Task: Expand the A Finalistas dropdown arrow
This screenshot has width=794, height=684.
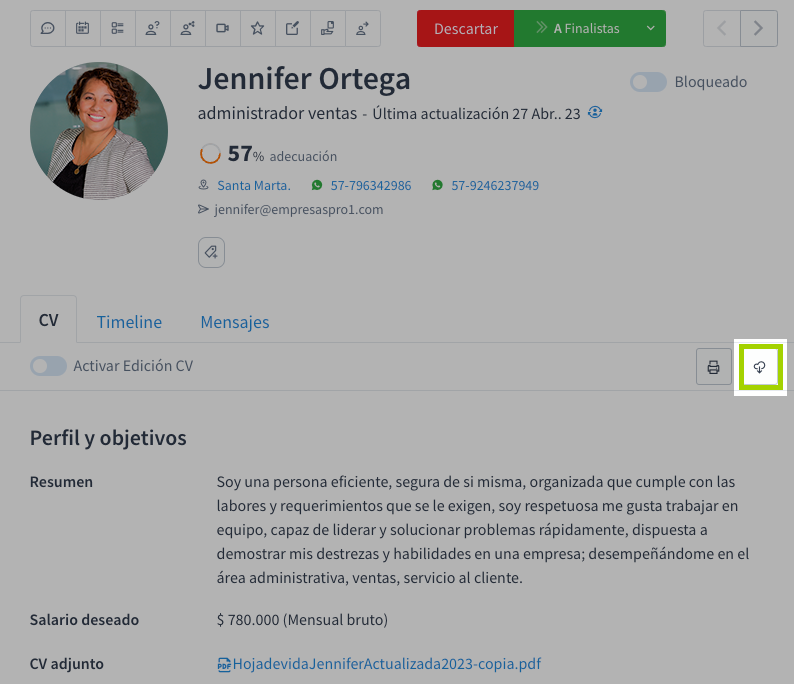Action: [651, 29]
